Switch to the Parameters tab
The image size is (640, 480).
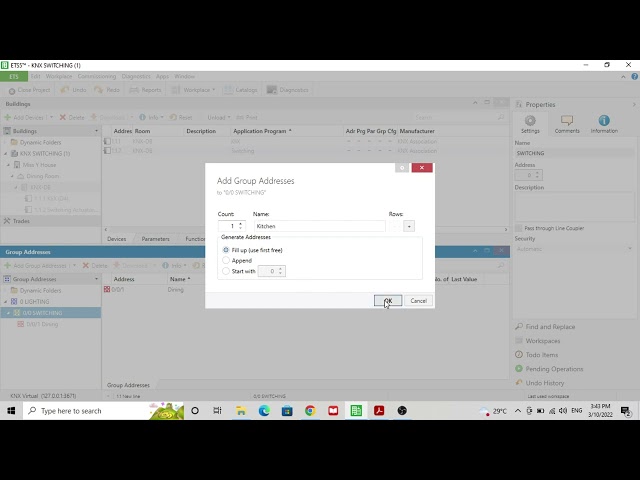pos(156,239)
